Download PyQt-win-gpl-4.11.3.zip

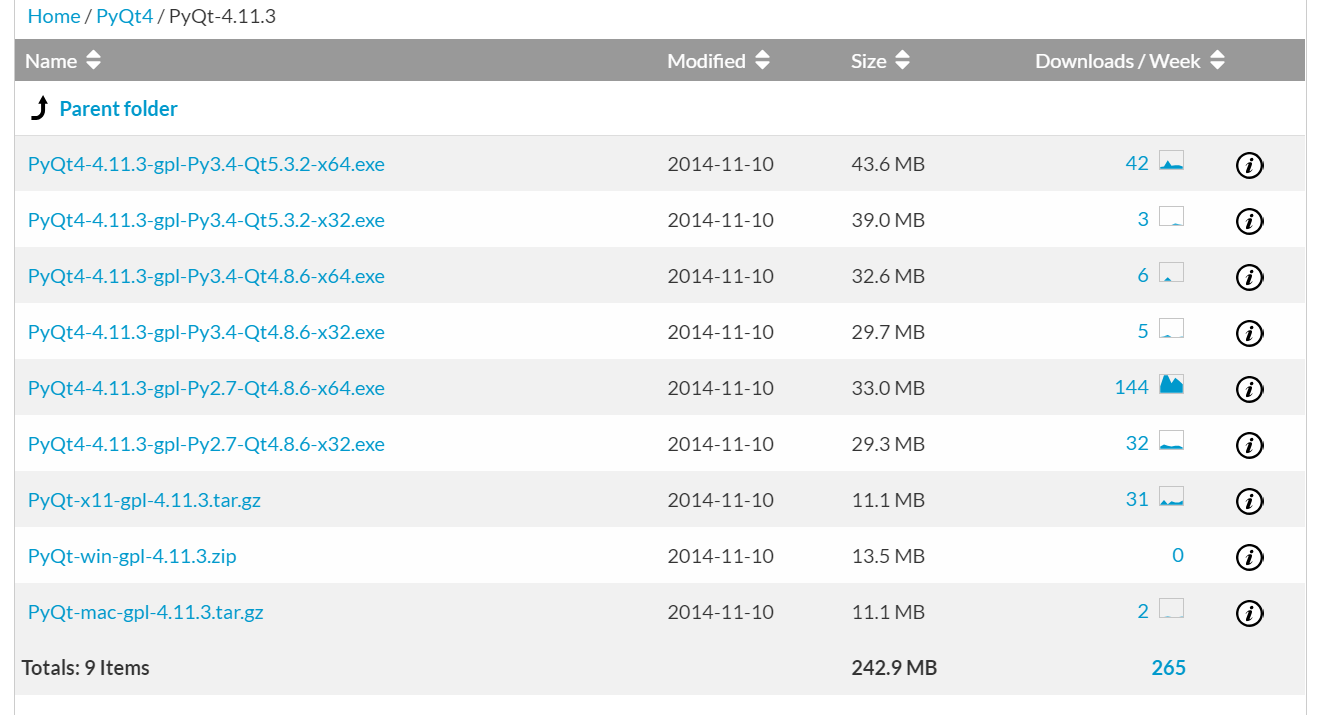(x=132, y=556)
